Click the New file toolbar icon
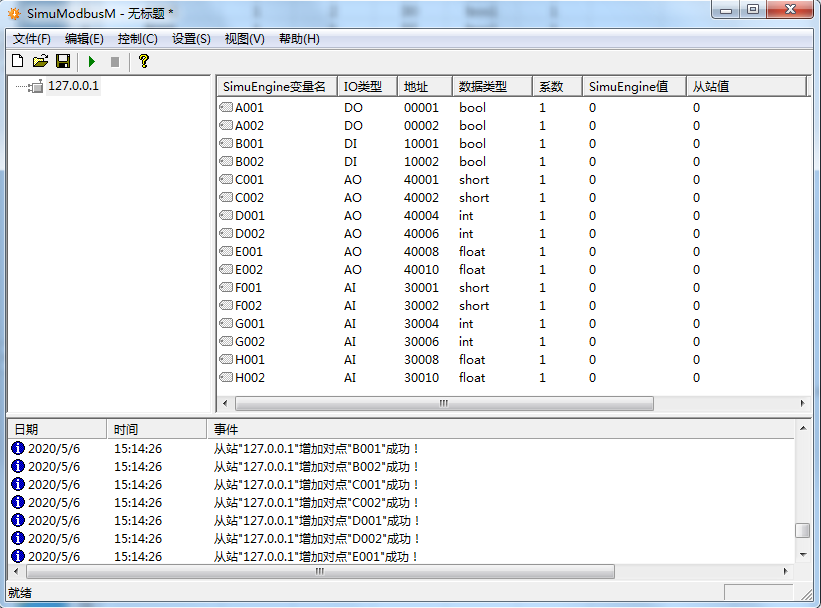 (17, 62)
